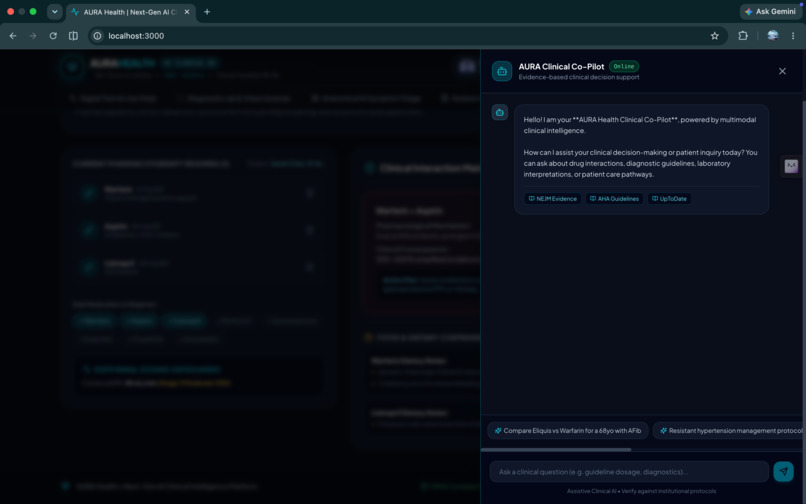Close the AURA Health browser tab
Screen dimensions: 806x504
(187, 12)
